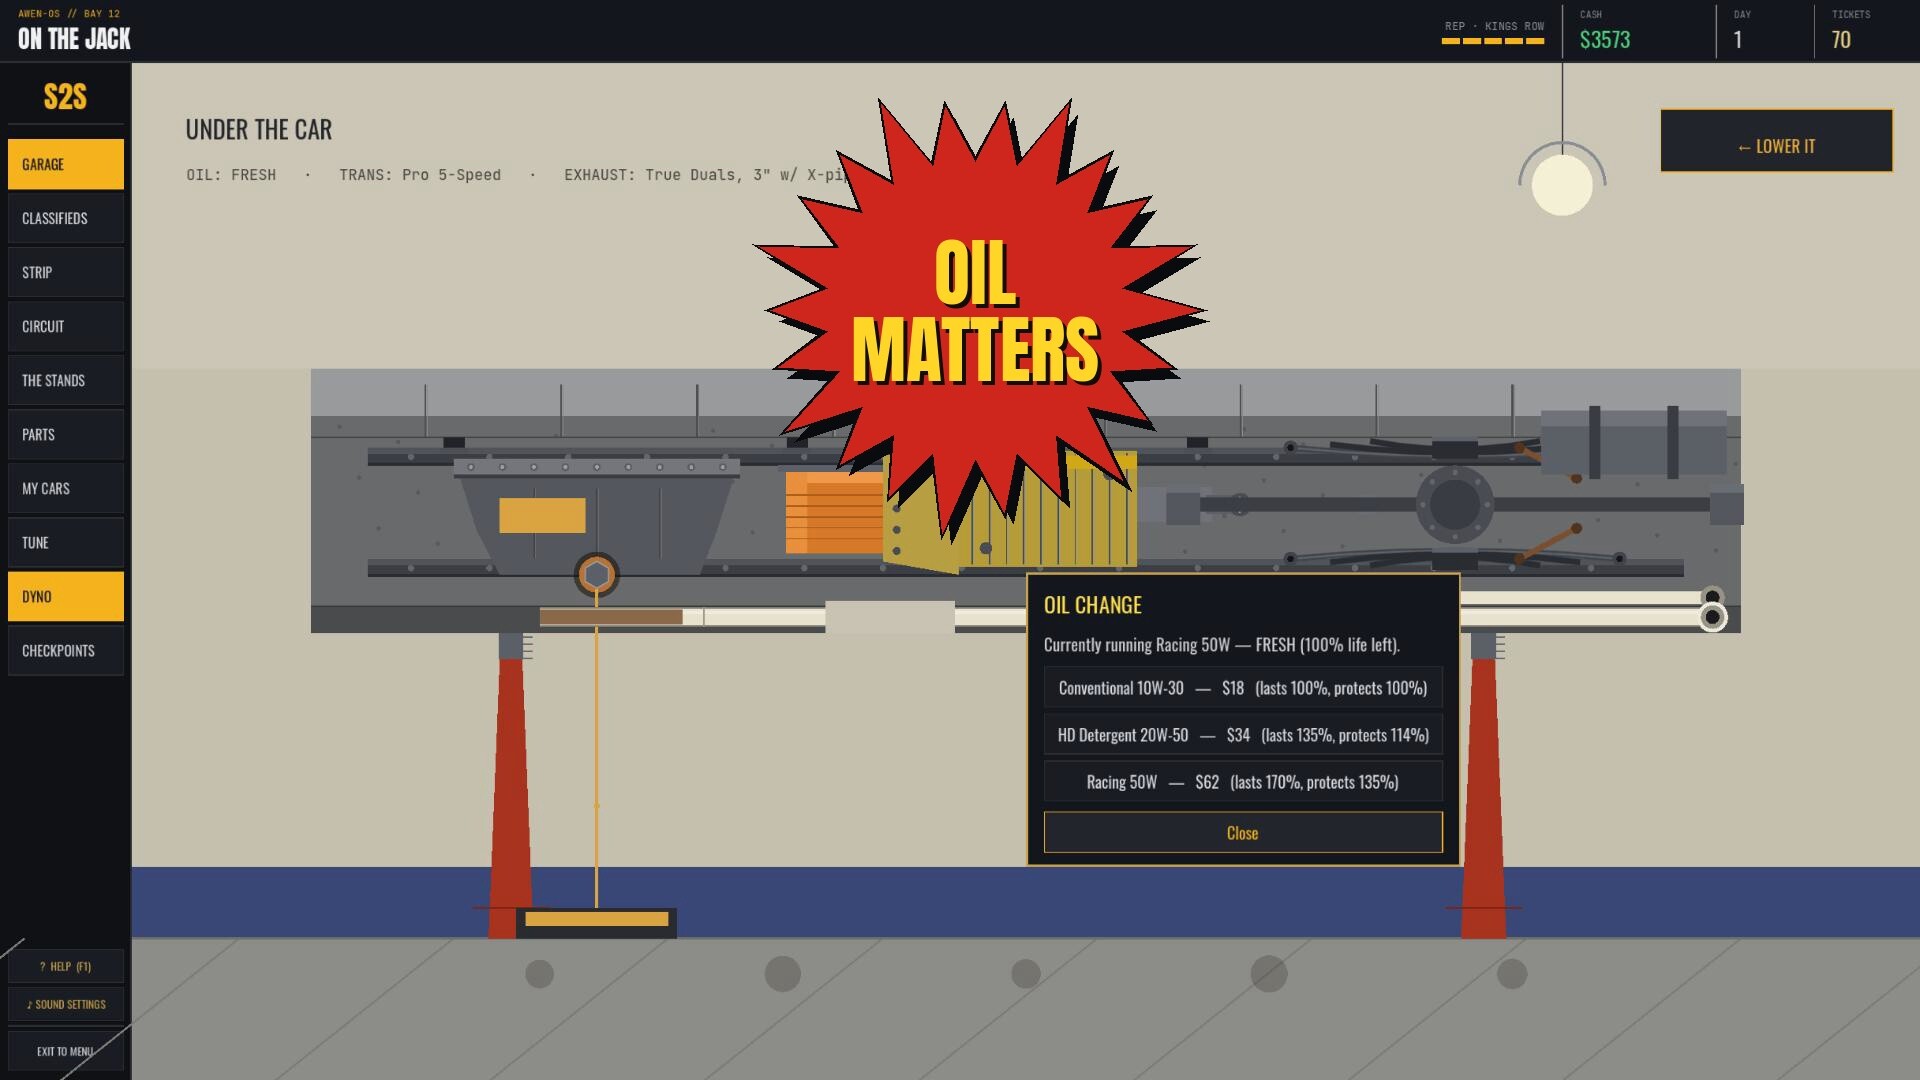Viewport: 1920px width, 1080px height.
Task: Open the Parts shop
Action: tap(66, 434)
